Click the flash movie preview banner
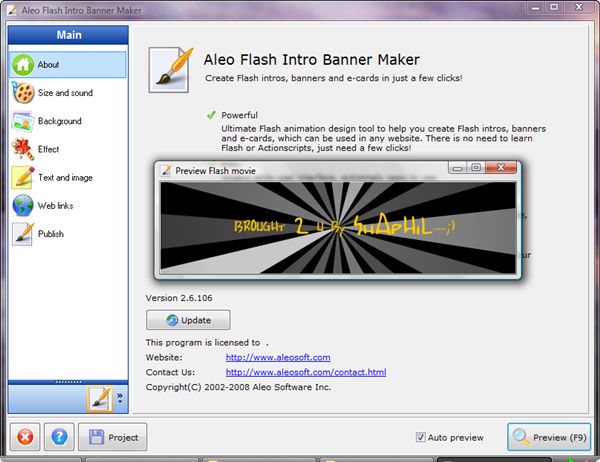This screenshot has width=600, height=462. (x=338, y=227)
